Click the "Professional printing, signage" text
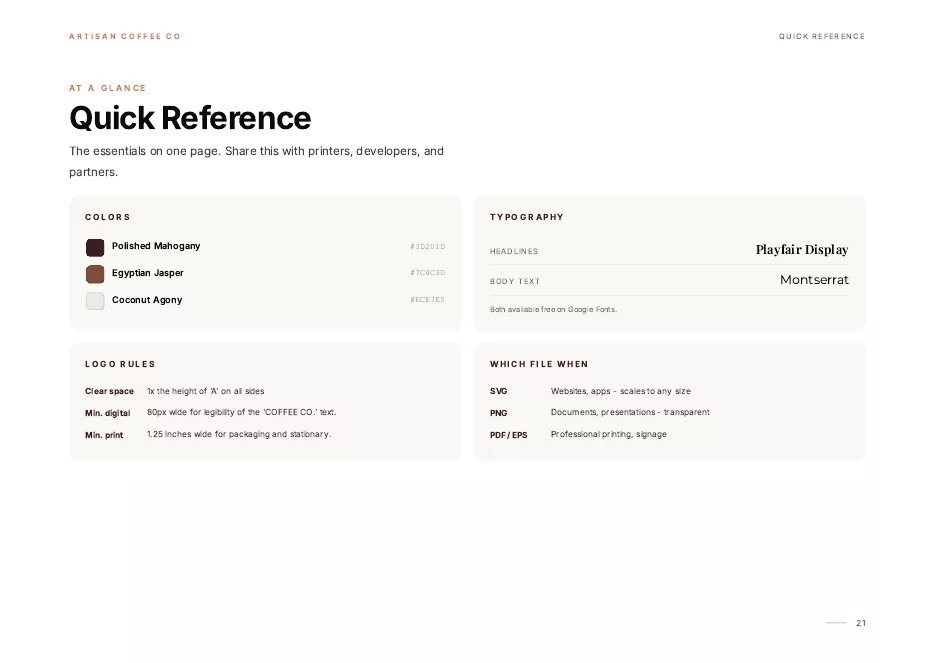 click(609, 434)
